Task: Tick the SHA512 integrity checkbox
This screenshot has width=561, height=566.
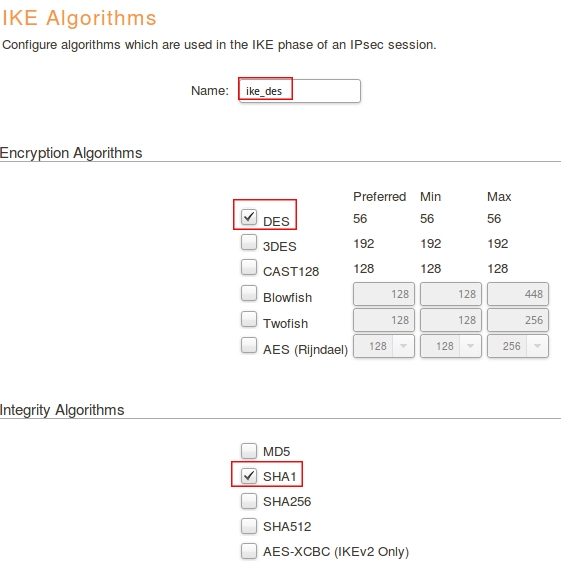Action: (249, 526)
